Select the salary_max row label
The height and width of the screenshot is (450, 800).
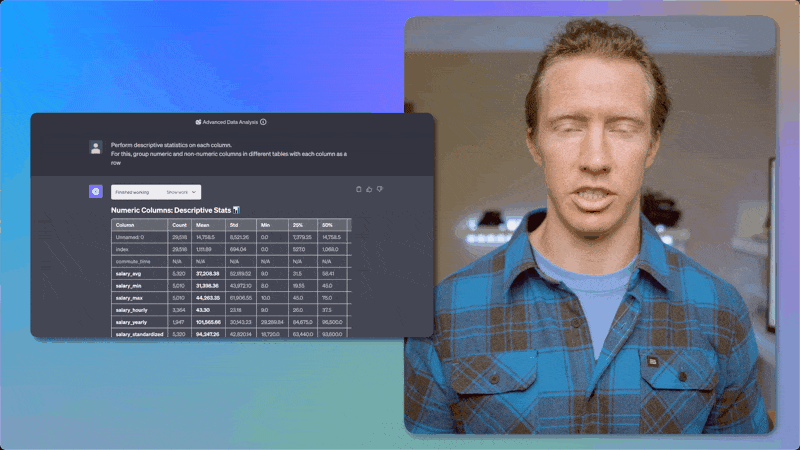click(129, 298)
